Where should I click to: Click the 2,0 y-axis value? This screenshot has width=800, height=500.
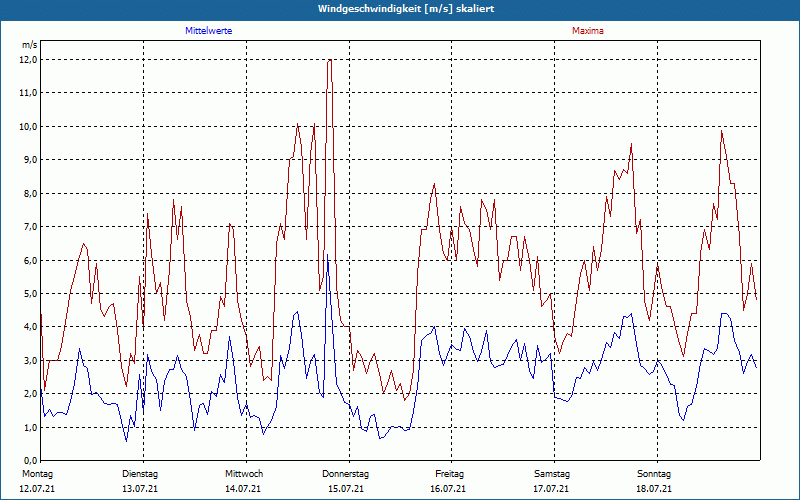[x=31, y=393]
